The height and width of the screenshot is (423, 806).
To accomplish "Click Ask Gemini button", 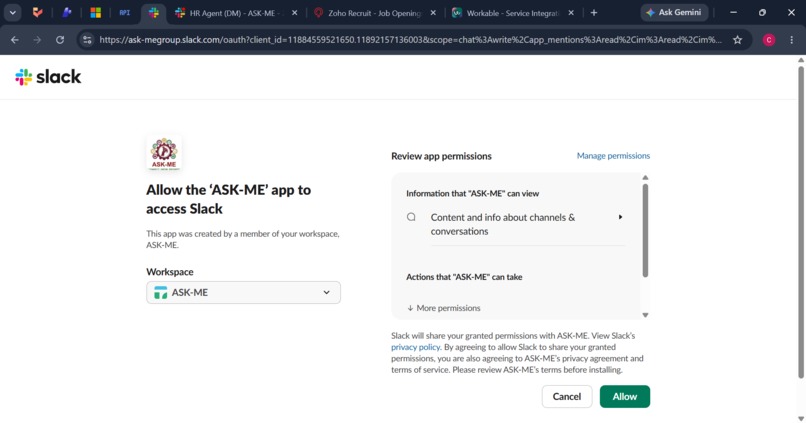I will coord(674,12).
